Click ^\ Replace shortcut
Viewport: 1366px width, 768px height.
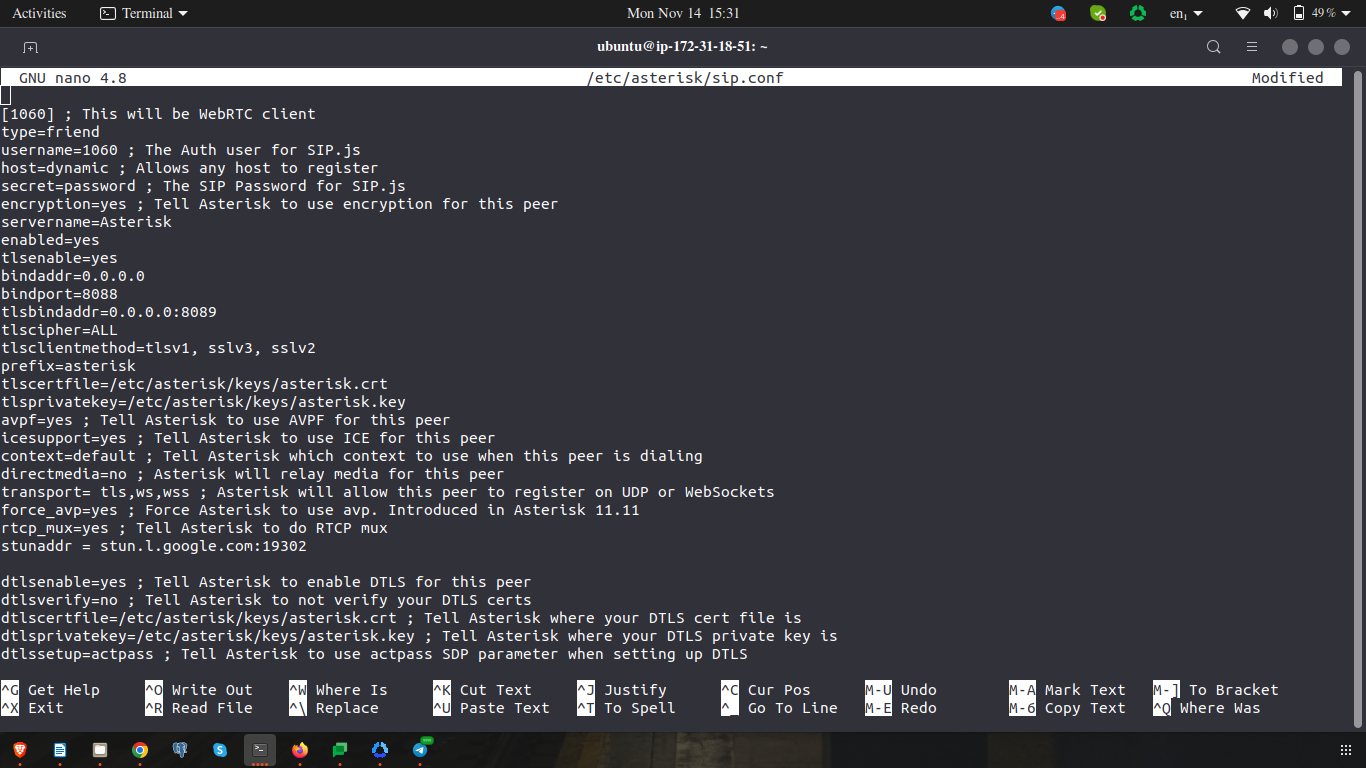point(334,708)
